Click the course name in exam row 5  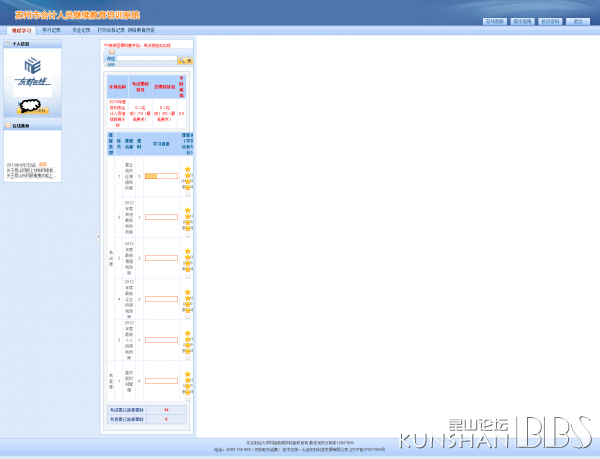pos(129,340)
